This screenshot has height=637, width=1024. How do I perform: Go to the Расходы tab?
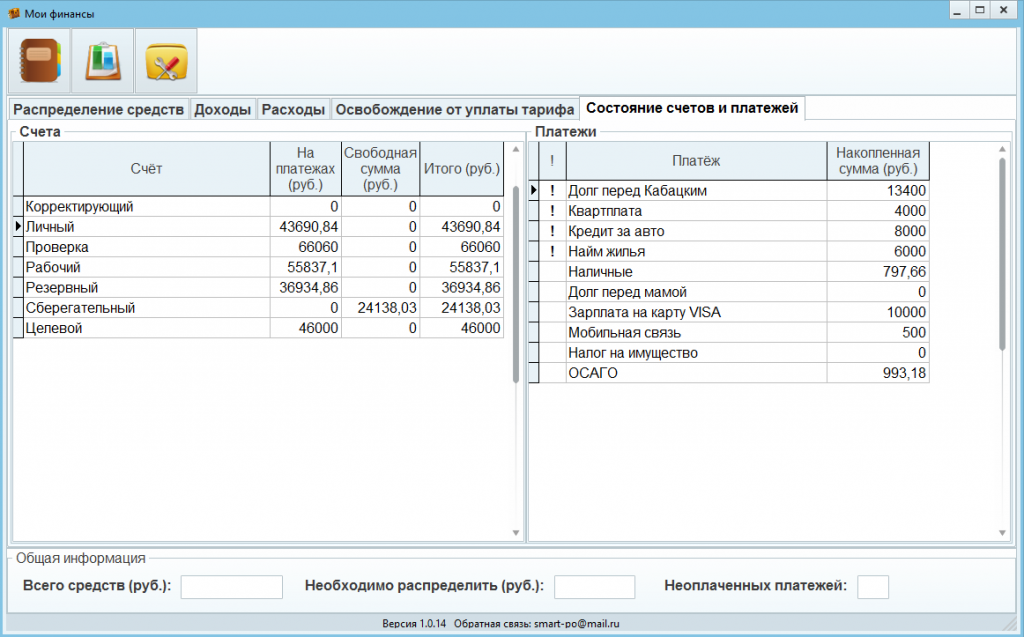click(293, 109)
